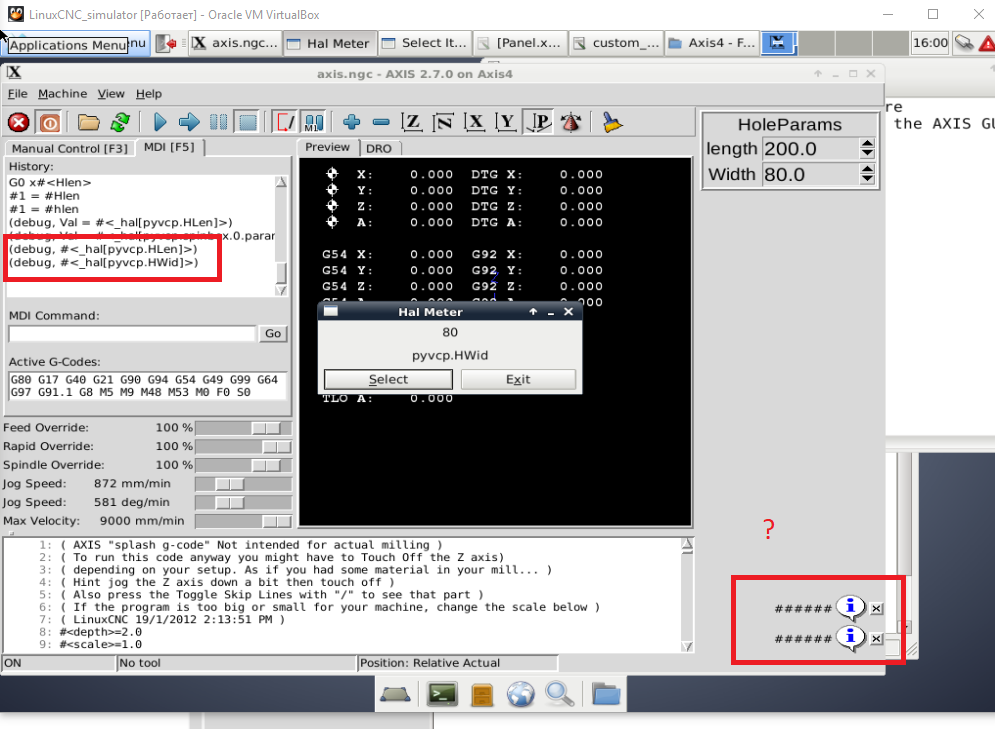Open the Help menu
995x729 pixels.
click(148, 94)
